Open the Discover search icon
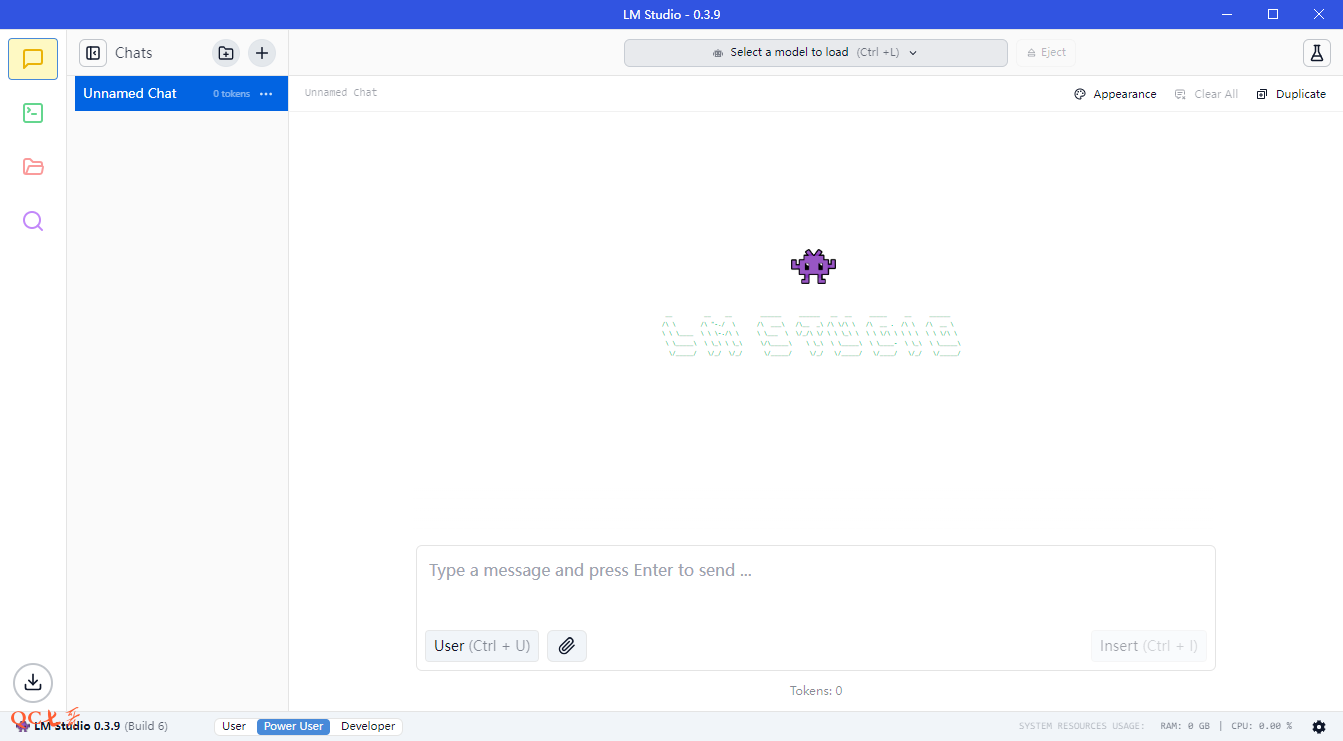1343x741 pixels. pyautogui.click(x=33, y=221)
